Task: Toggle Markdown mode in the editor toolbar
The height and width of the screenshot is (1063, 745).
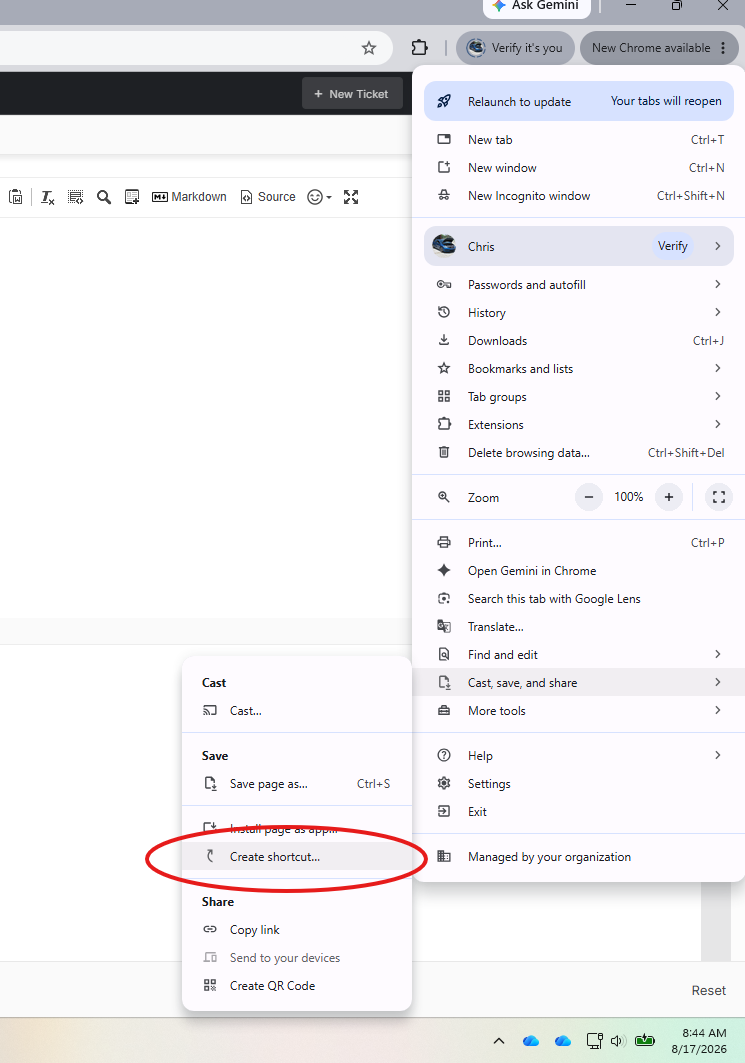Action: [189, 197]
